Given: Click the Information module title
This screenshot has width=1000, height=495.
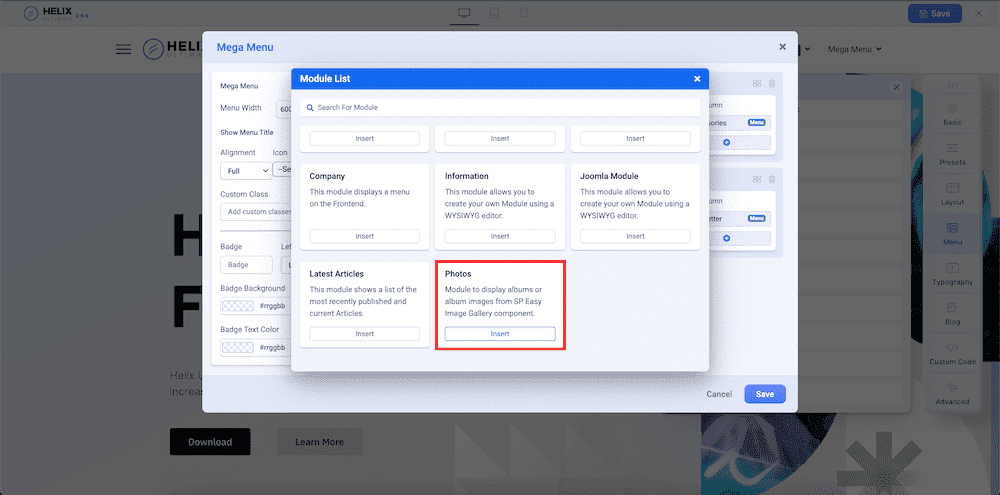Looking at the screenshot, I should coord(467,176).
